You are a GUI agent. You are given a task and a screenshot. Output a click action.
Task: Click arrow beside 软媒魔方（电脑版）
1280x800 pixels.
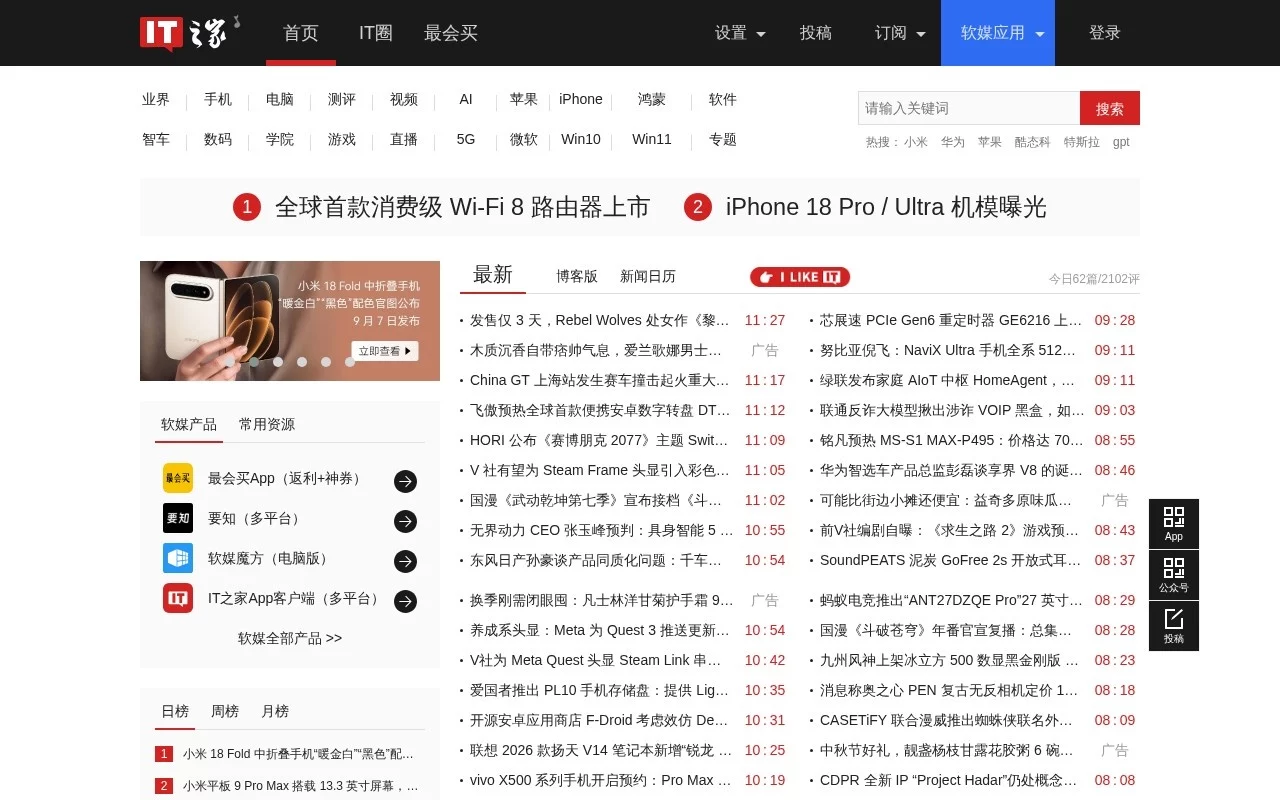tap(405, 561)
